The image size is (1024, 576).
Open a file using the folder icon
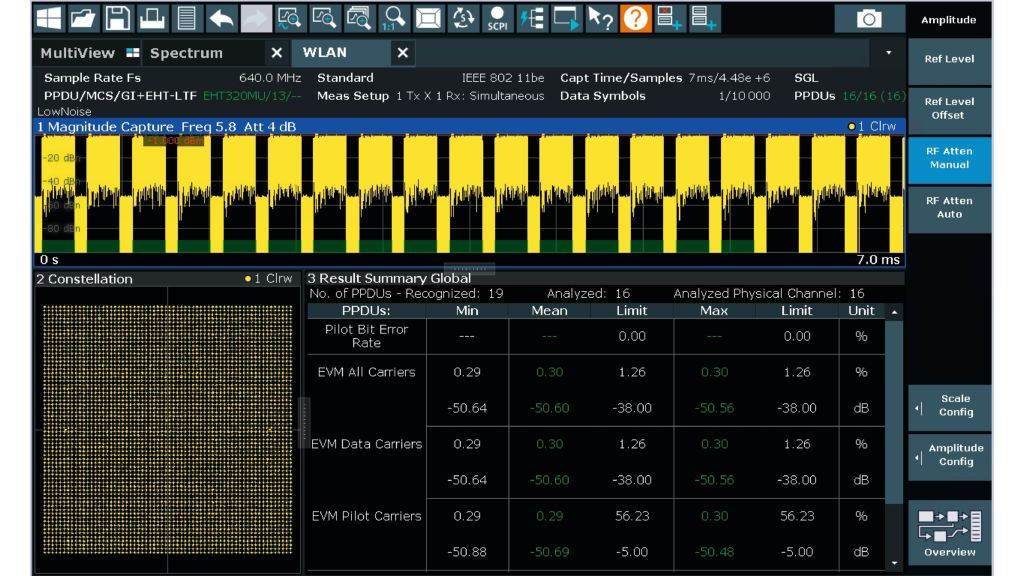(83, 17)
